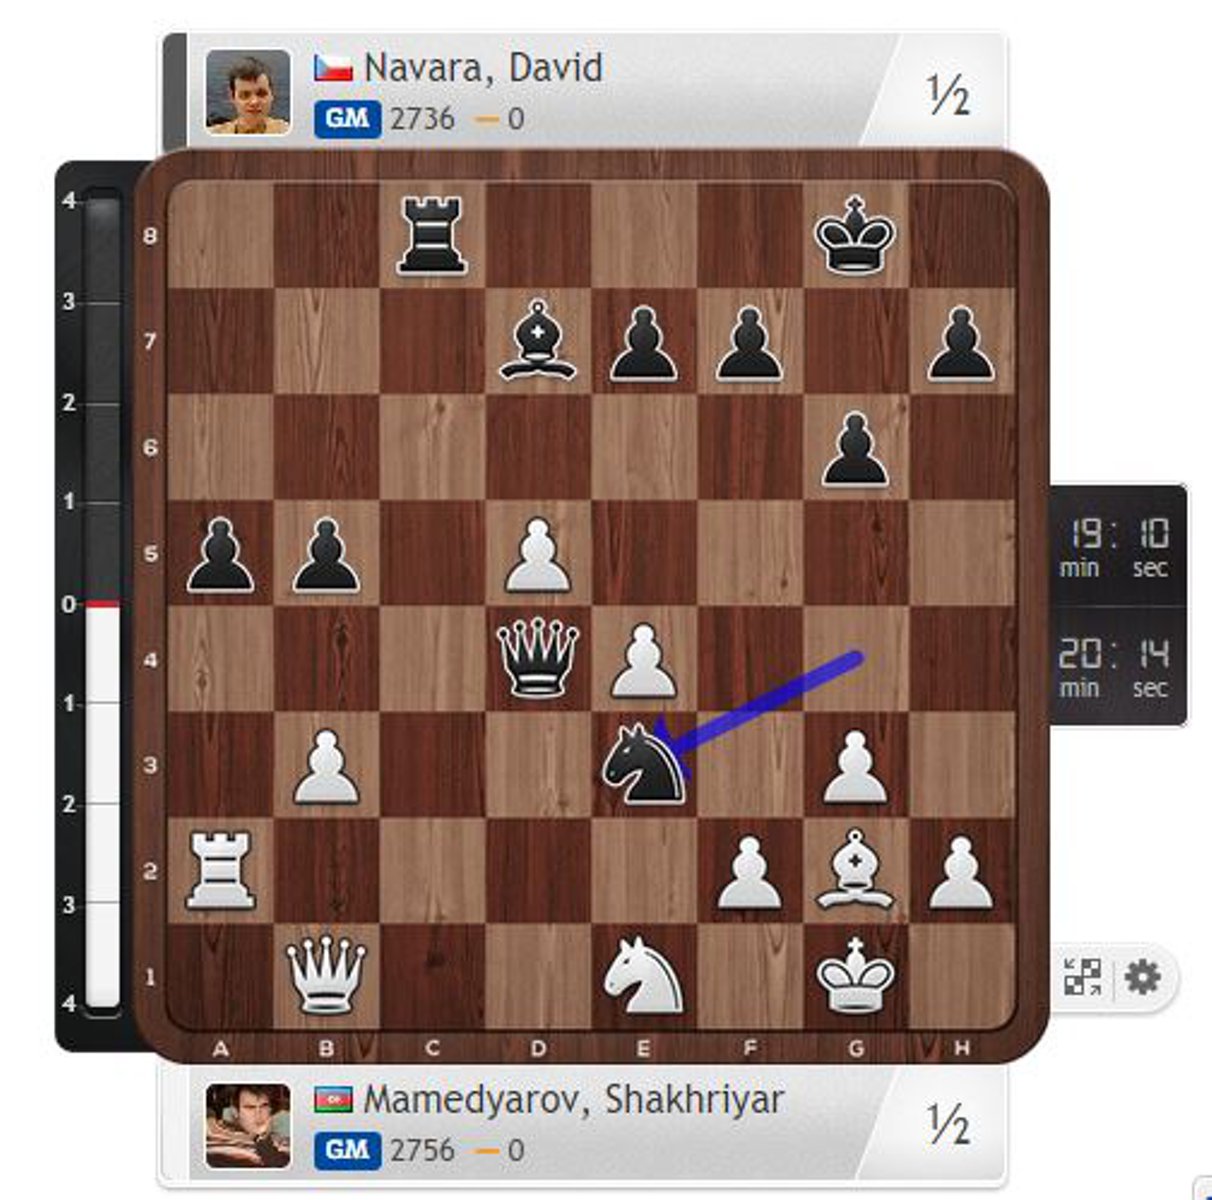Select the black rook on c8

(432, 235)
